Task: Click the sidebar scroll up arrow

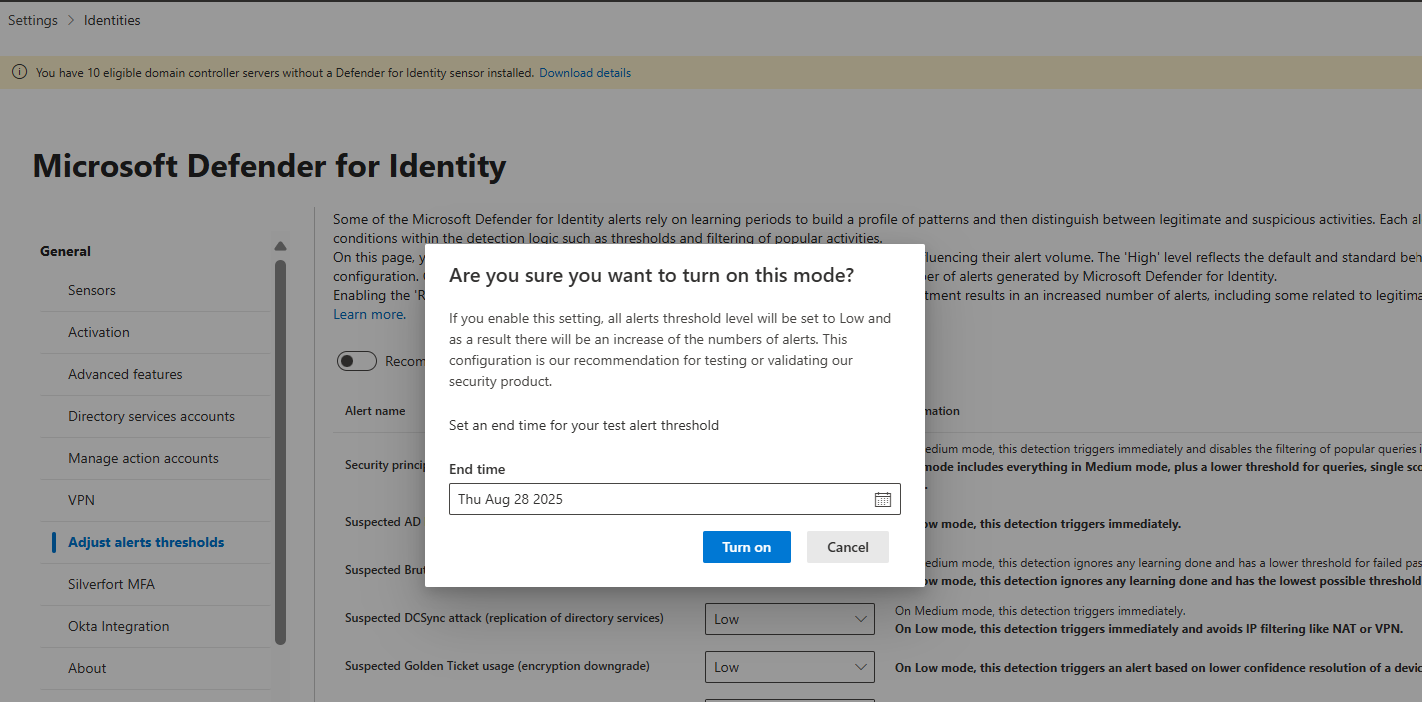Action: pyautogui.click(x=280, y=247)
